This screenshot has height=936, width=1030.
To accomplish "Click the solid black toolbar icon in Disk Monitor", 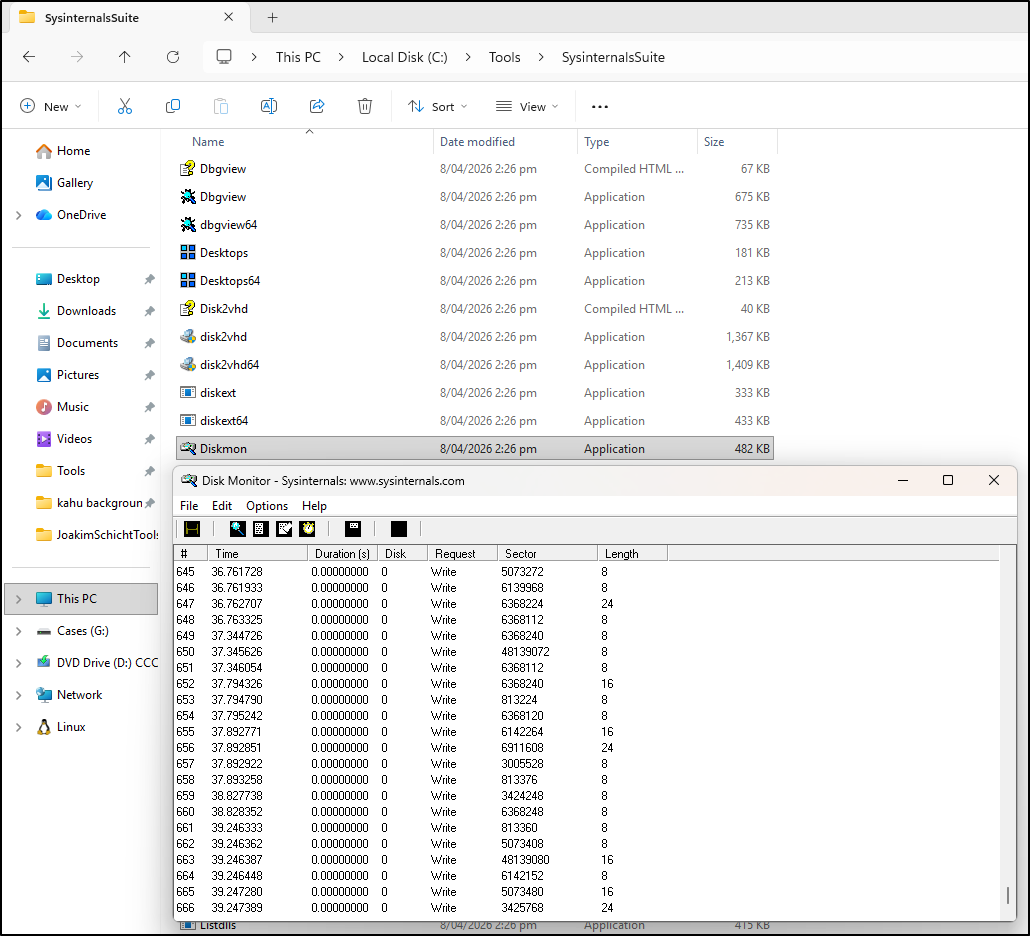I will (x=399, y=529).
